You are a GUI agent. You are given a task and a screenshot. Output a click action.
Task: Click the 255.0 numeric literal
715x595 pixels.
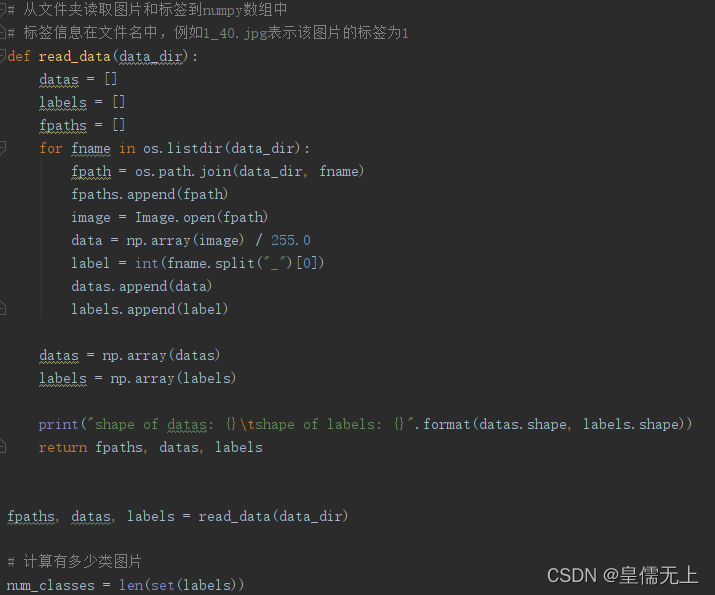(x=291, y=240)
